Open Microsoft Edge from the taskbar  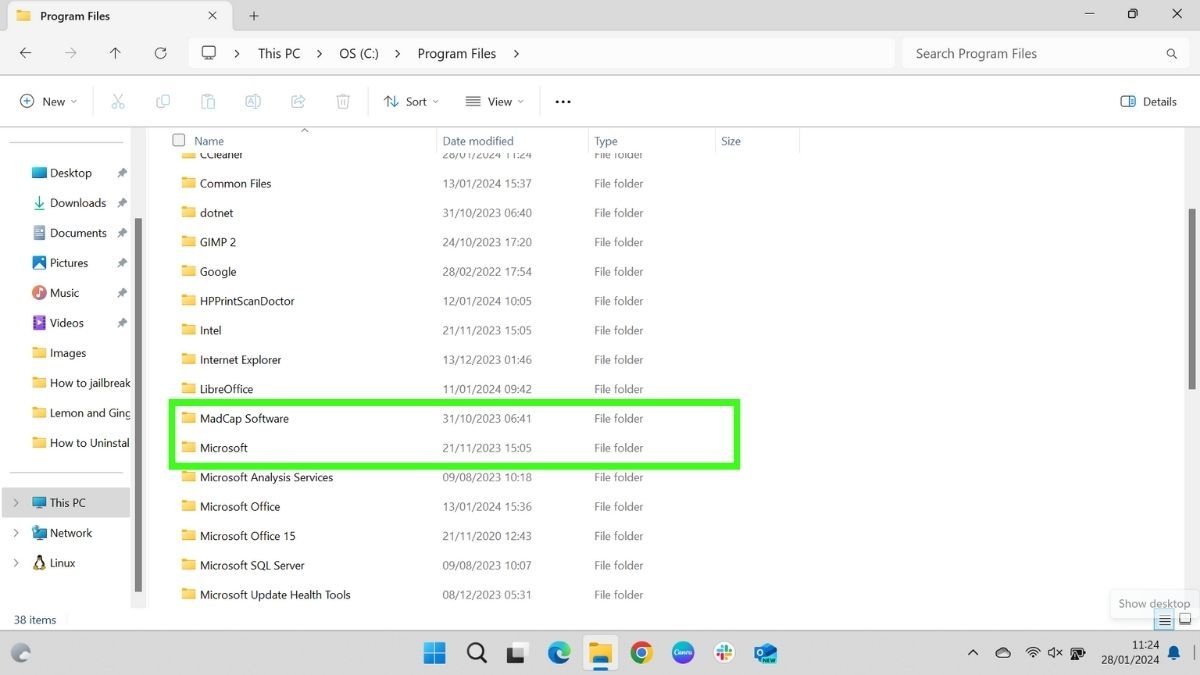558,652
